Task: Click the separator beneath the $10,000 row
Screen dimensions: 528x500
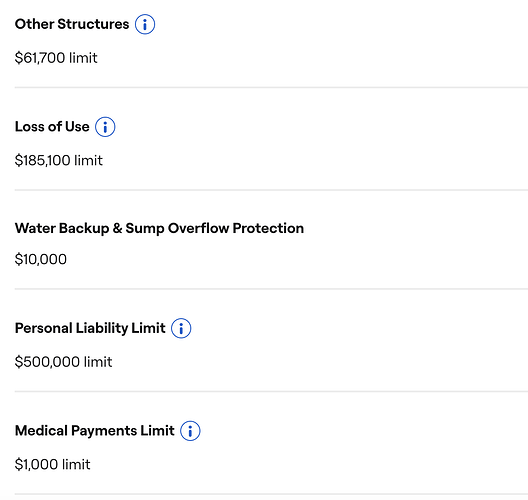Action: pos(271,289)
